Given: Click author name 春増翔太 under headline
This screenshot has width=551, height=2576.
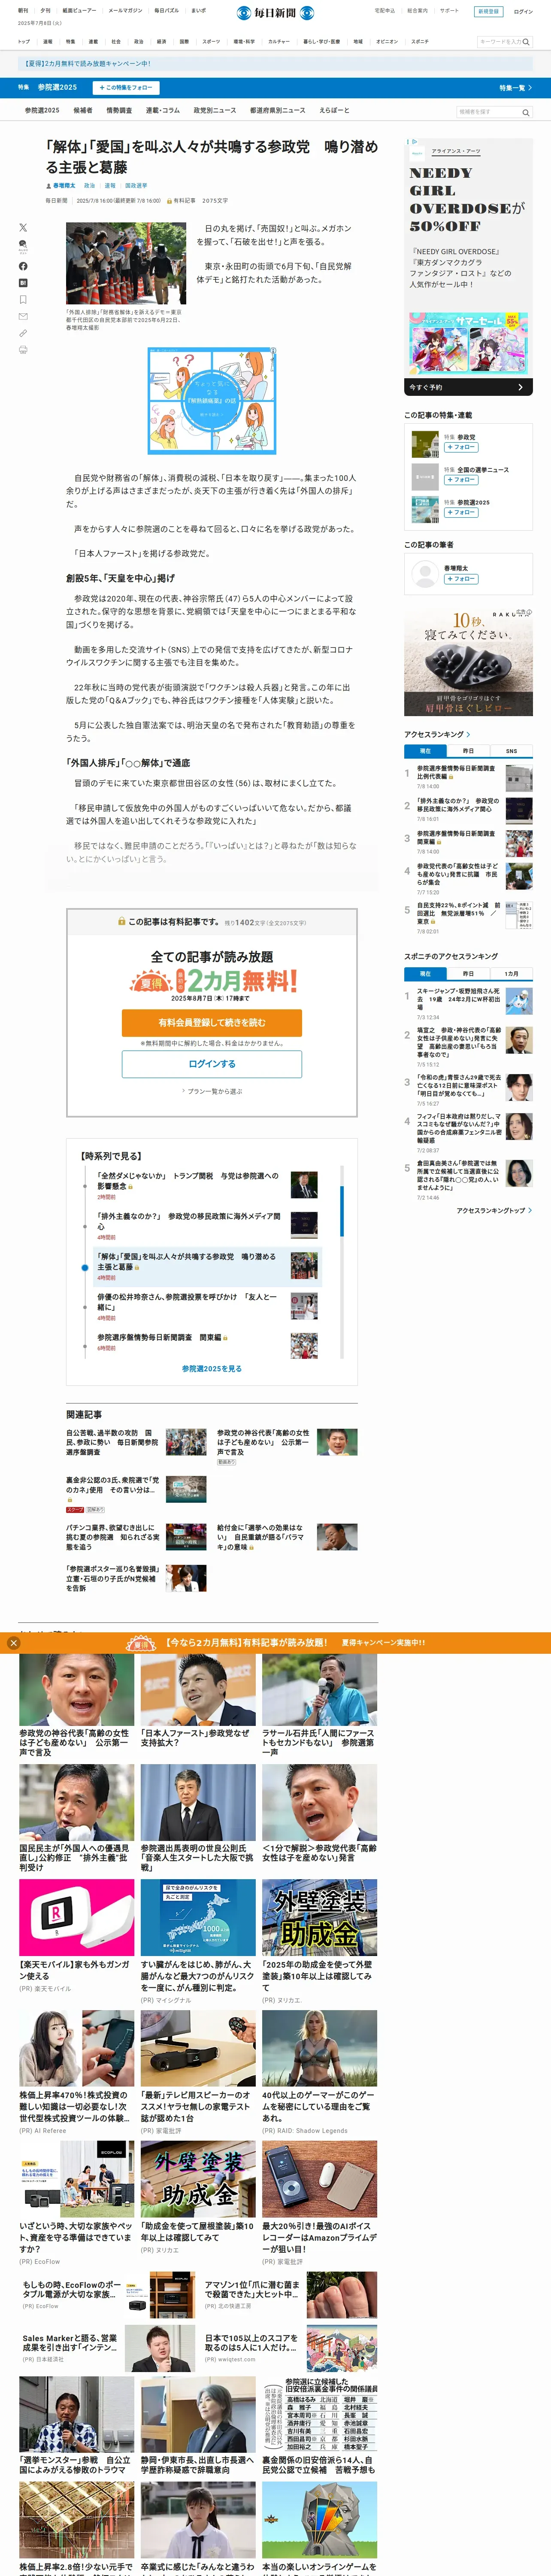Looking at the screenshot, I should point(64,186).
